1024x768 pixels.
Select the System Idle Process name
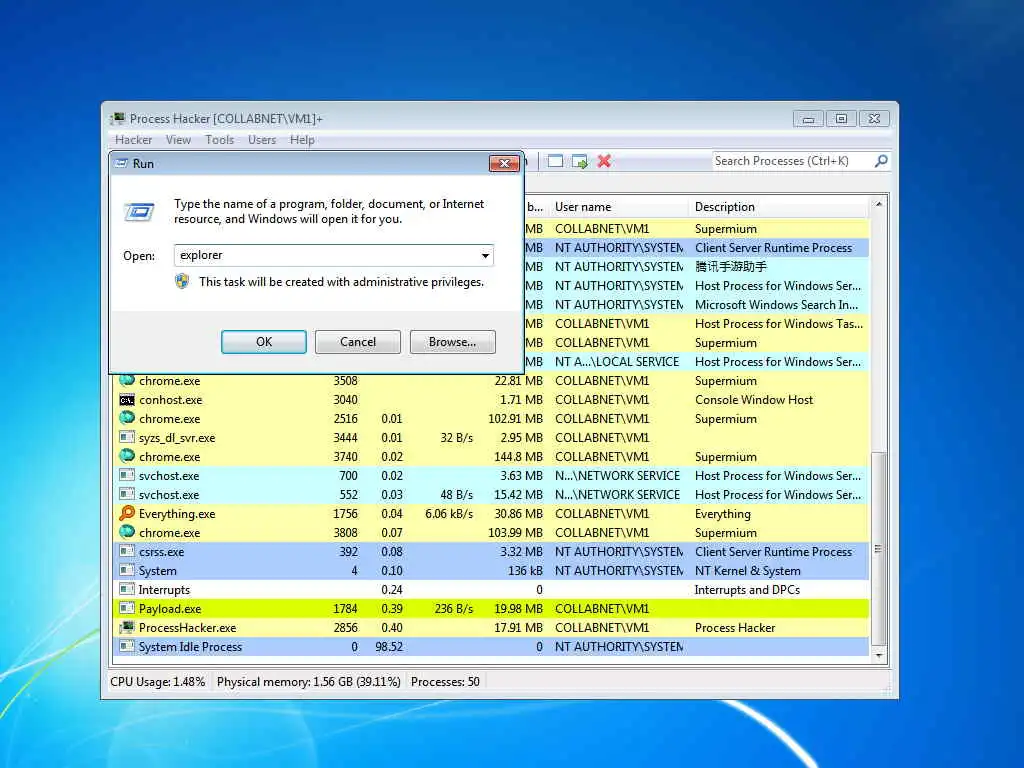coord(190,647)
